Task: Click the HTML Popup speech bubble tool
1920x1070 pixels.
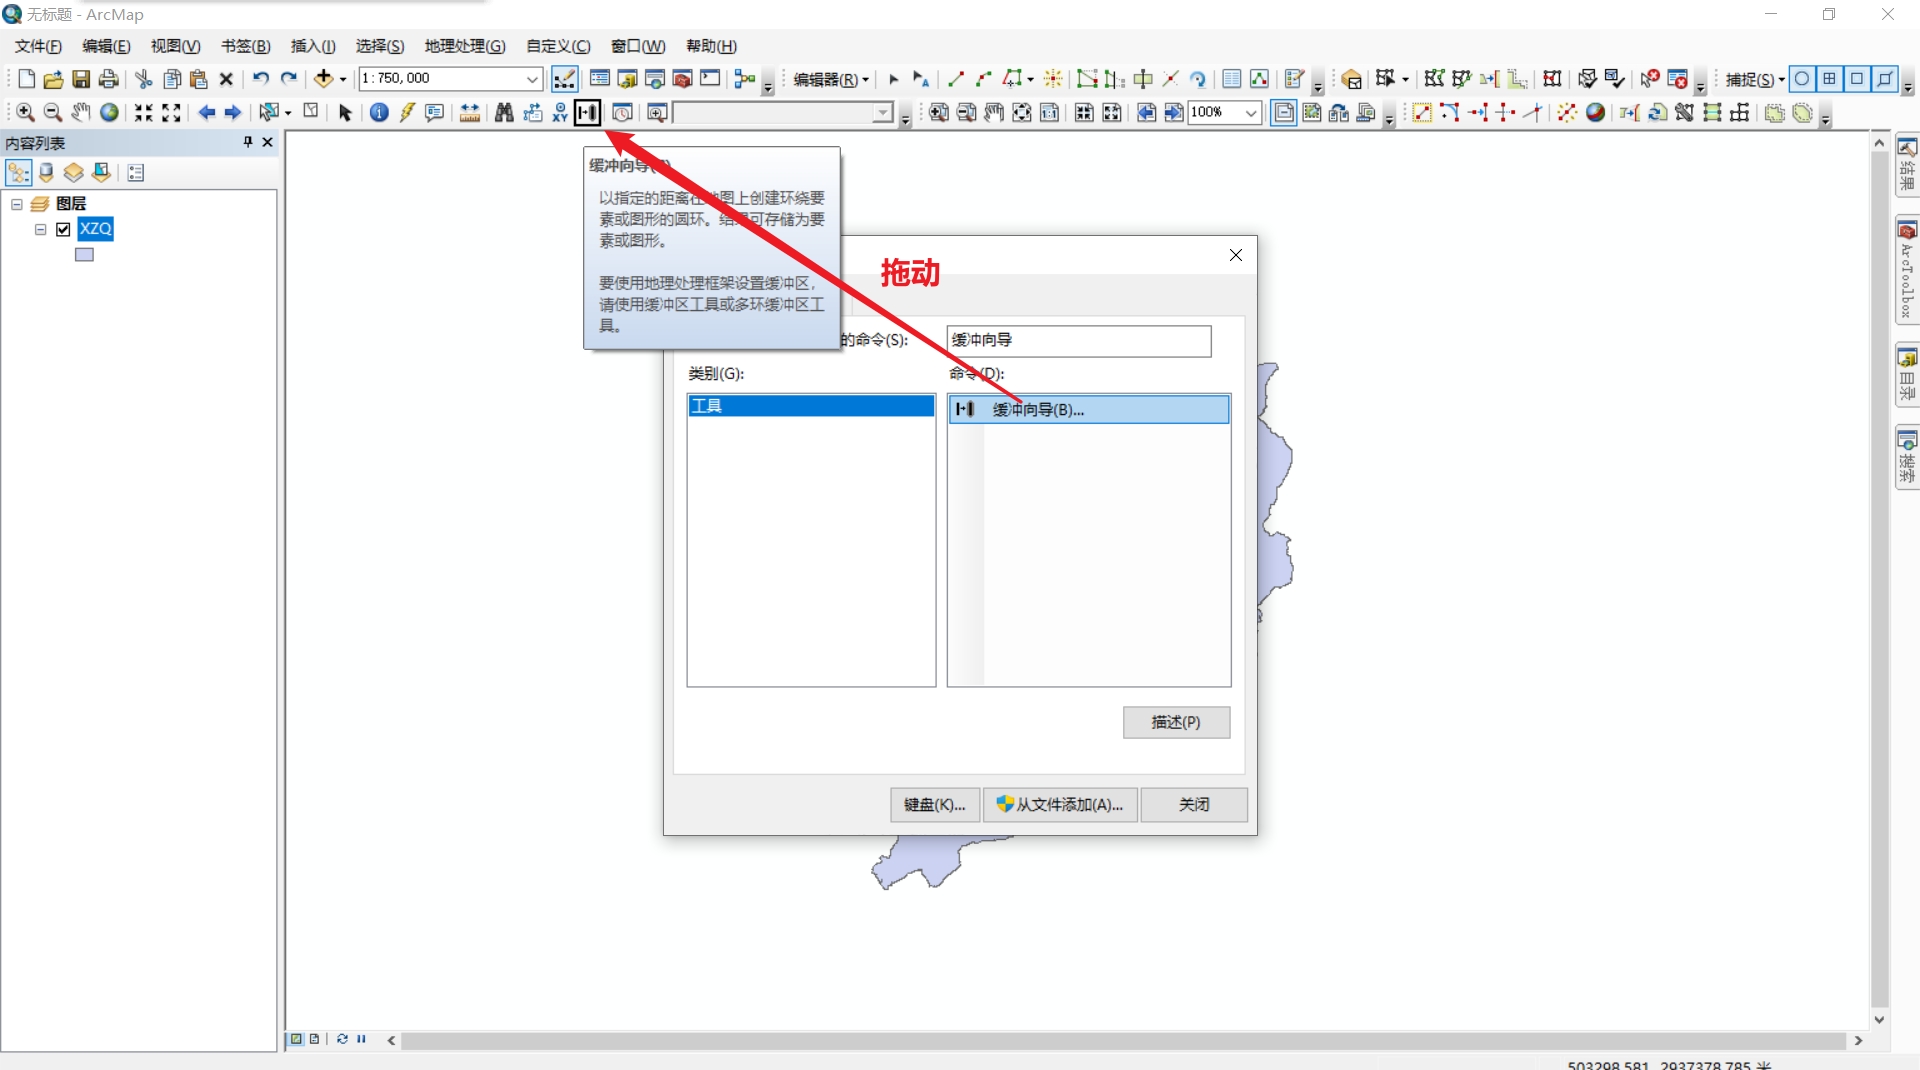Action: point(434,113)
